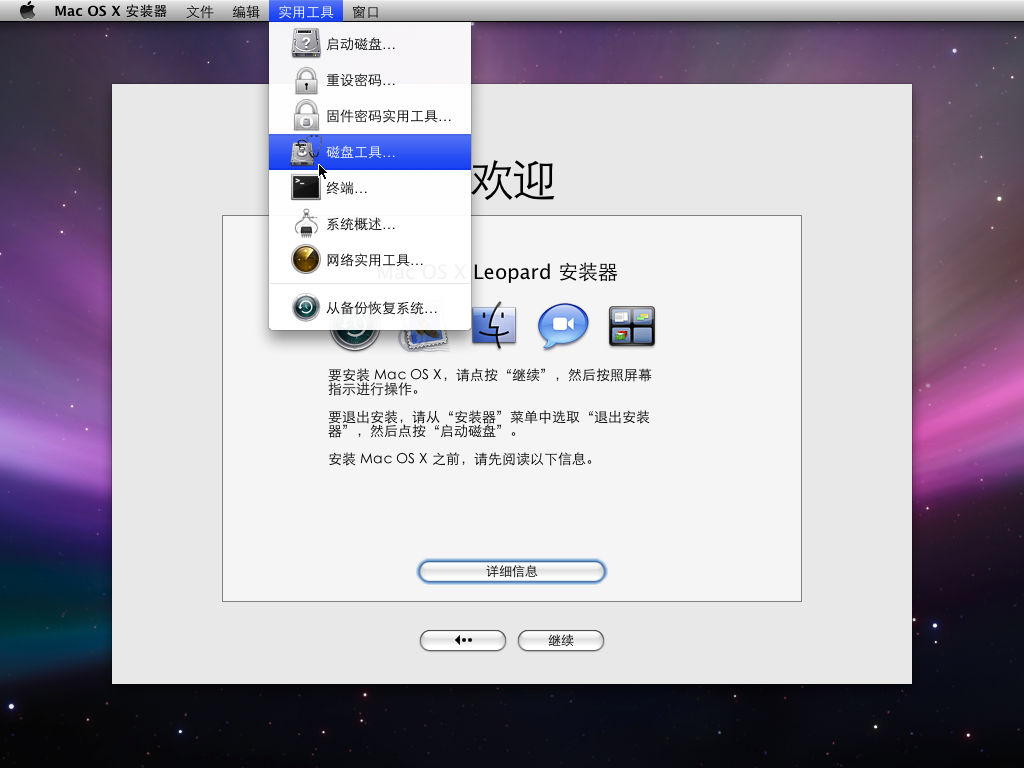1024x768 pixels.
Task: Click the System Profiler icon beside 系统概述
Action: (306, 223)
